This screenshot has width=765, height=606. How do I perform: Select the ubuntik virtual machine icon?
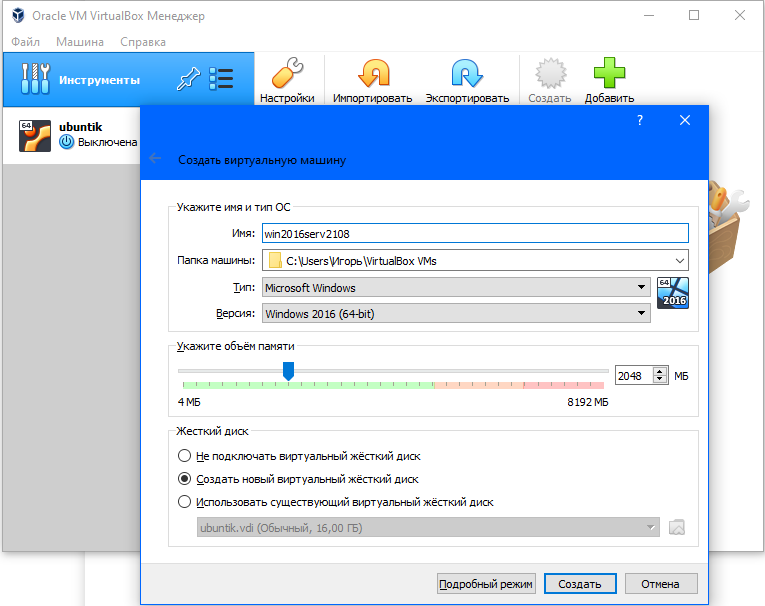coord(35,136)
